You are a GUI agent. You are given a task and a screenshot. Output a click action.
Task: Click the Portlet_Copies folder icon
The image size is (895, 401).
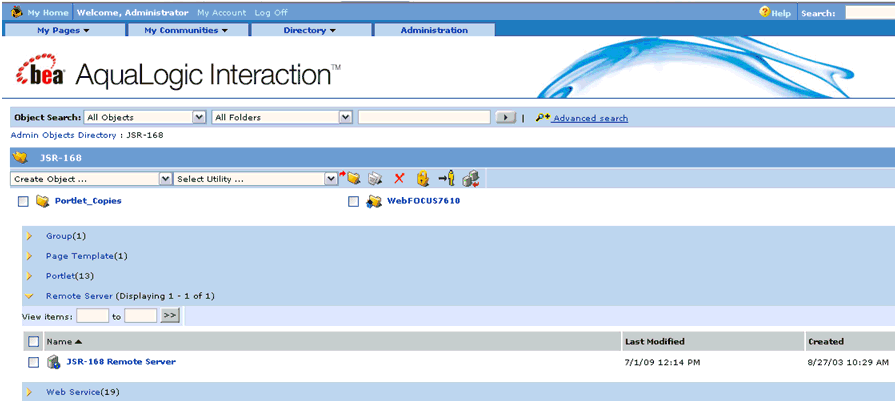42,201
